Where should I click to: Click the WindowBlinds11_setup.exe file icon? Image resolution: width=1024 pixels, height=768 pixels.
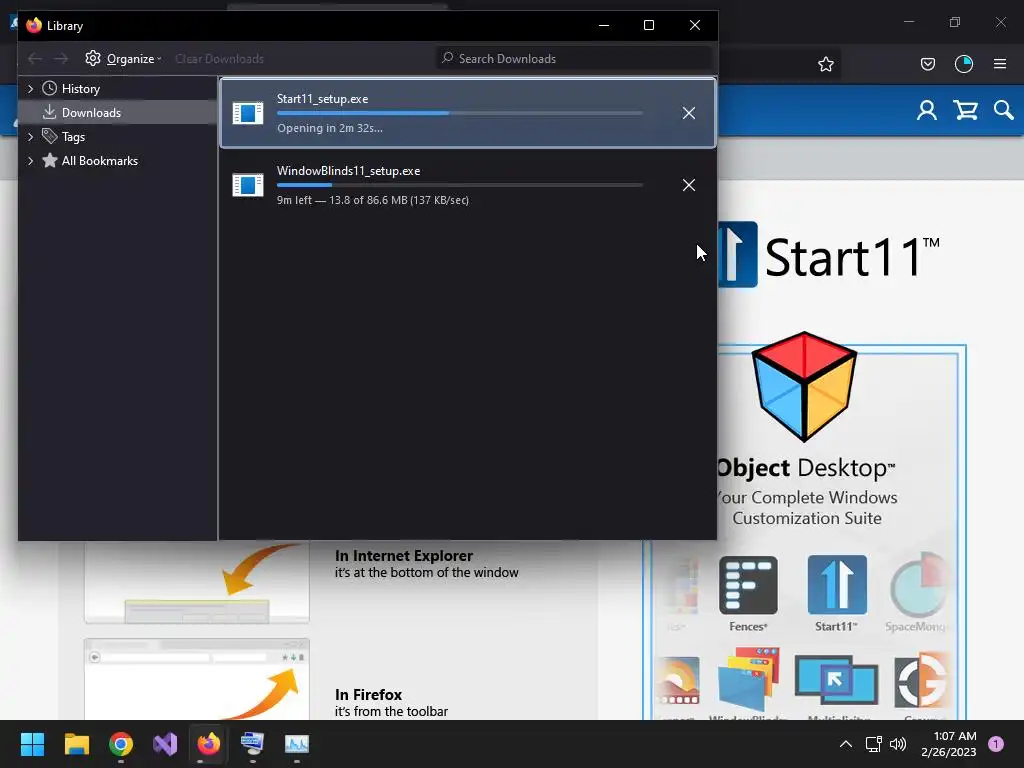click(248, 185)
